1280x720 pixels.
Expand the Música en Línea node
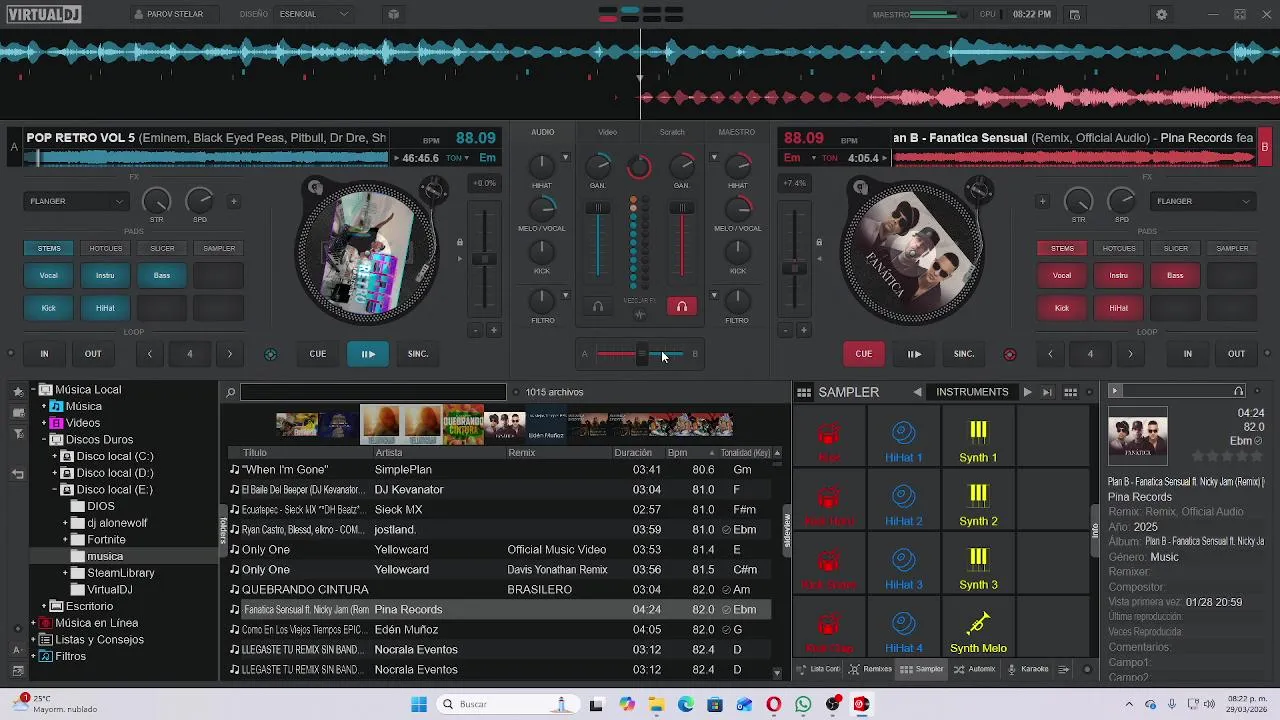[33, 623]
